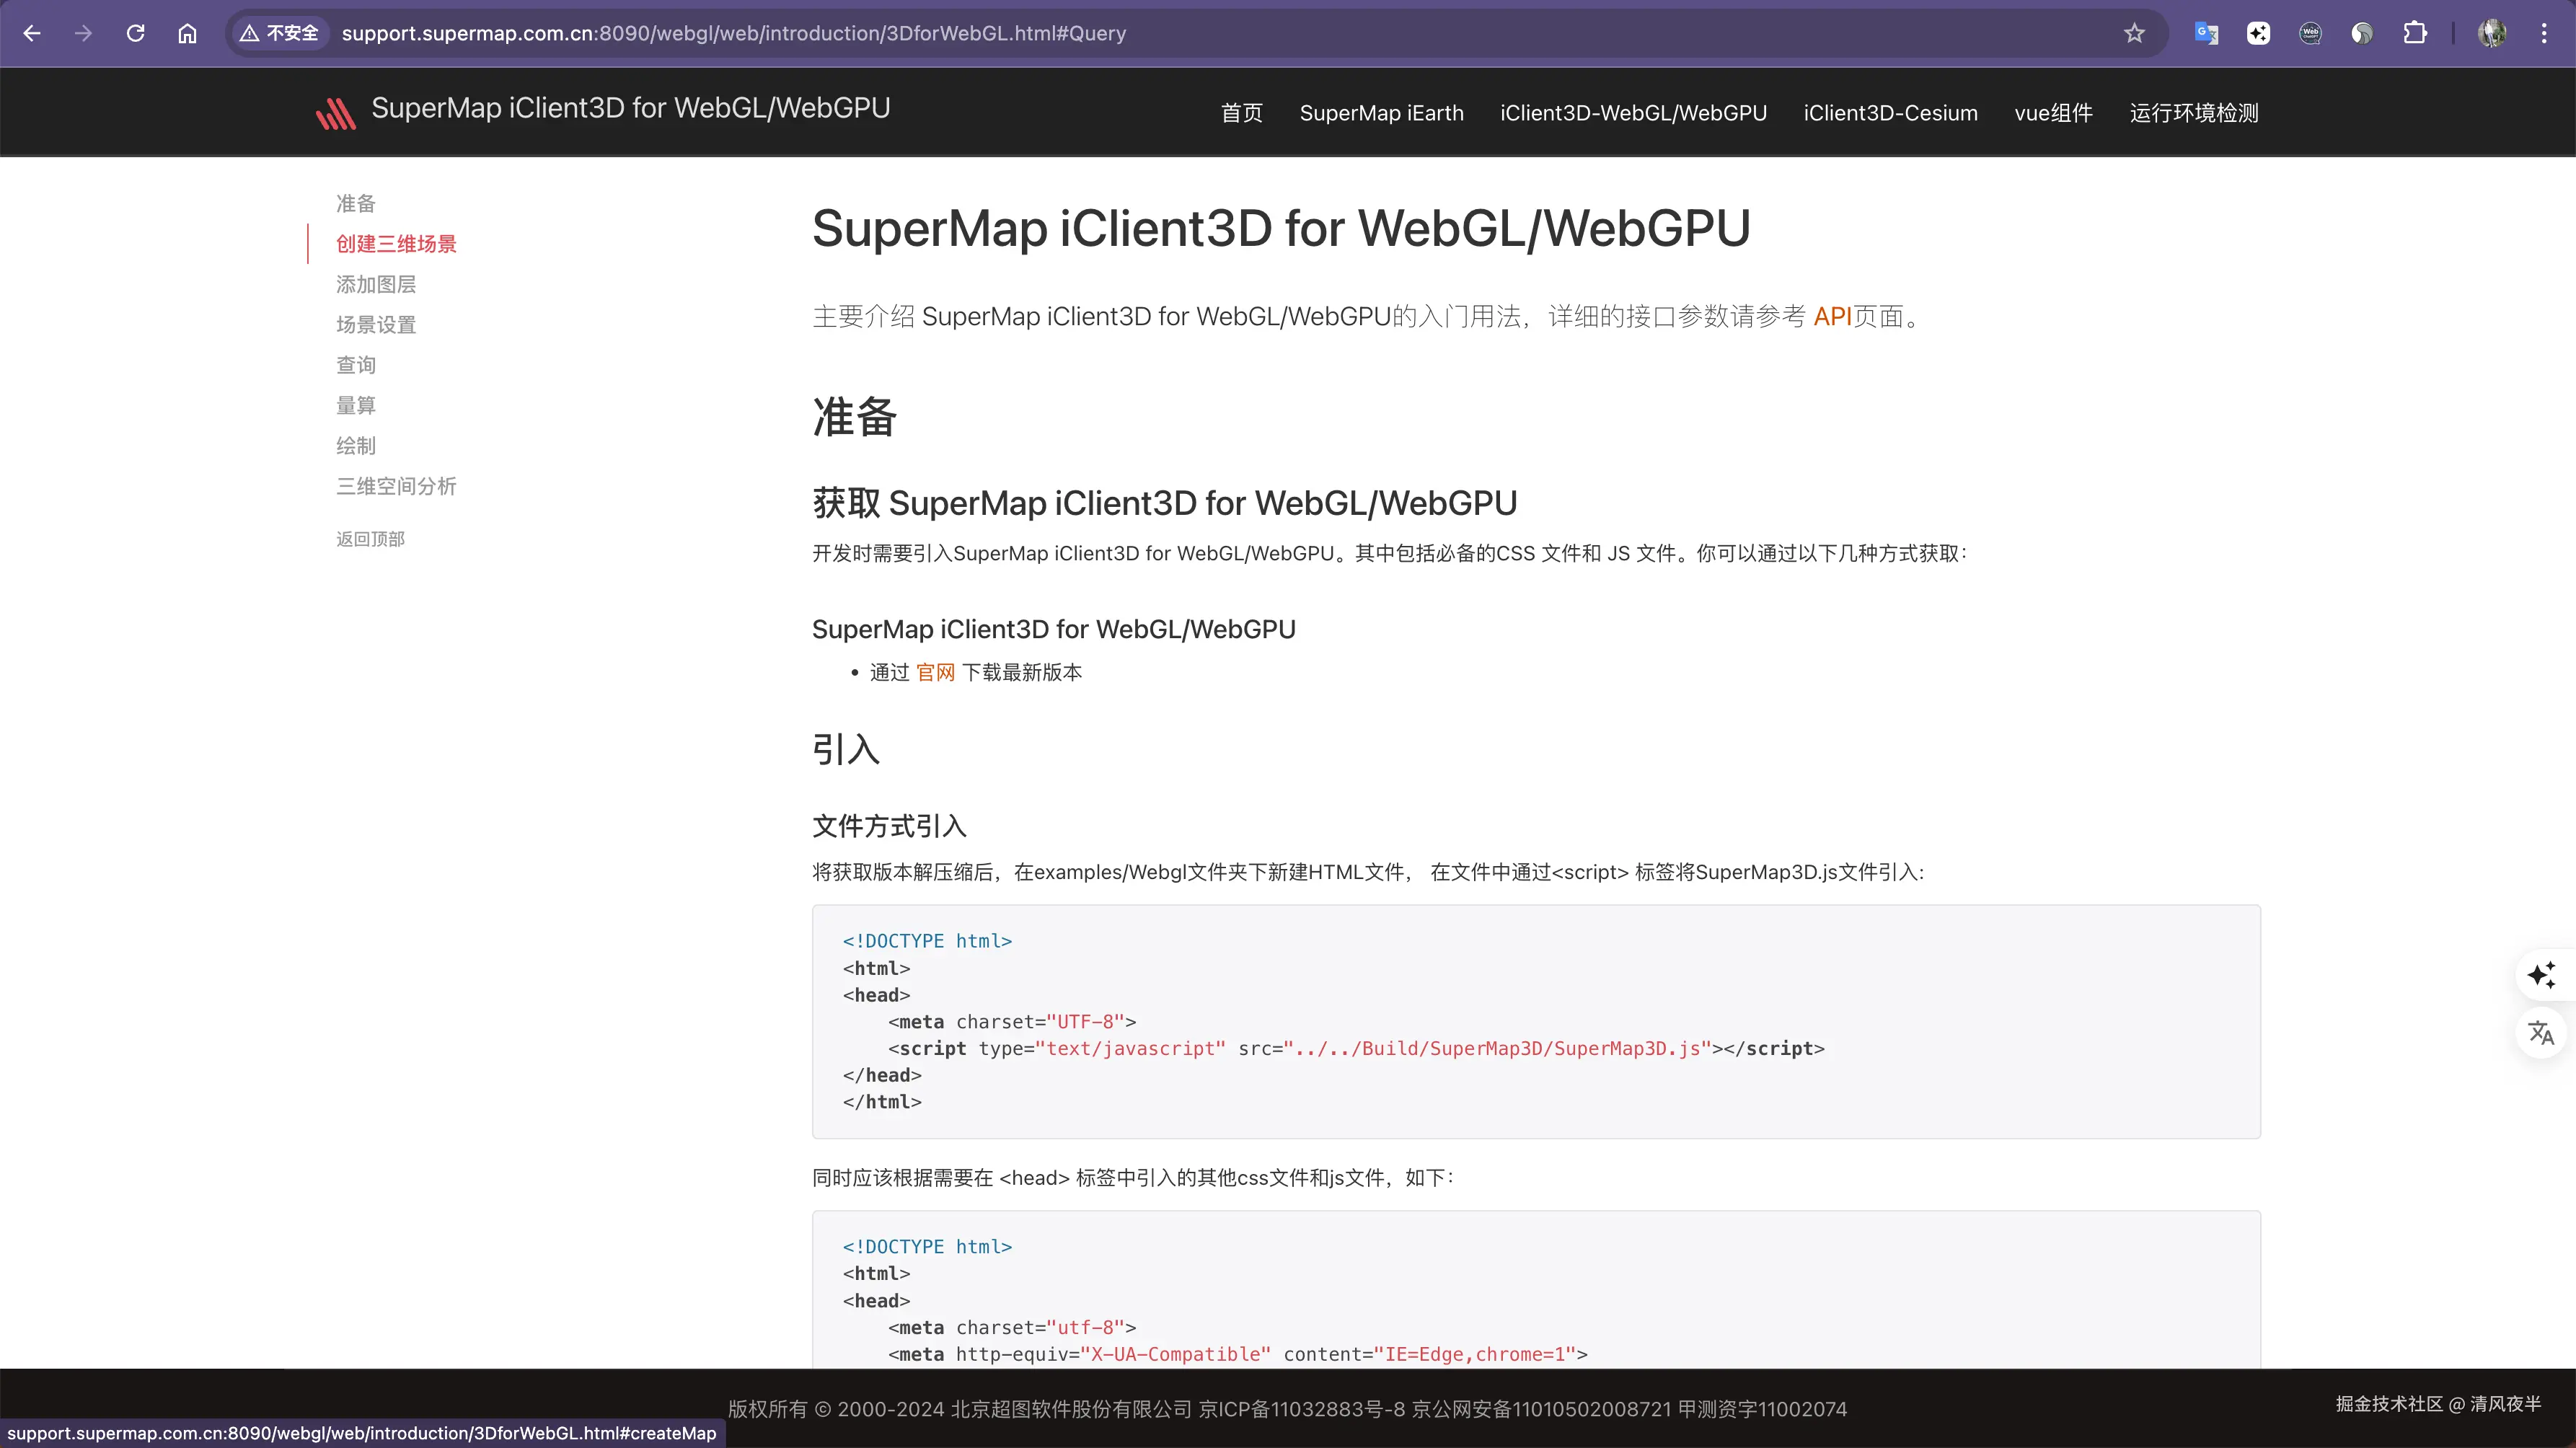2576x1448 pixels.
Task: Click the browser back arrow
Action: 32,33
